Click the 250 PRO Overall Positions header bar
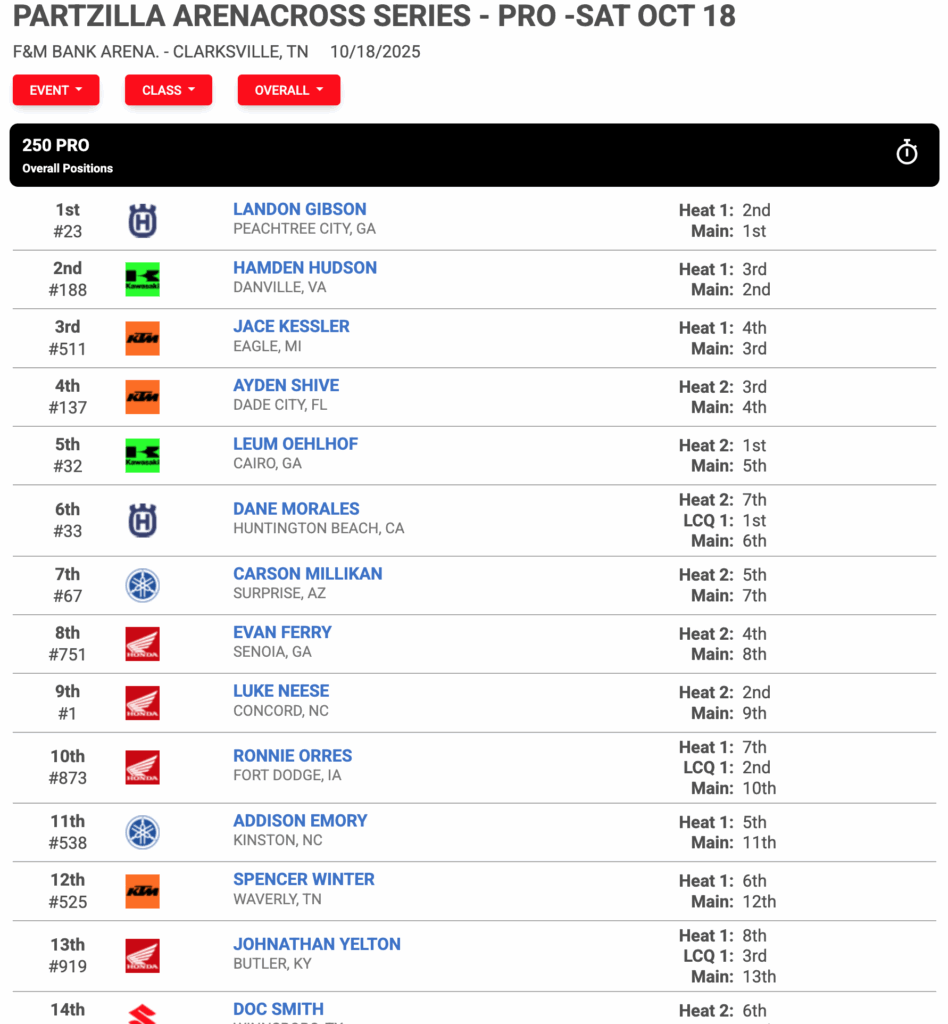The width and height of the screenshot is (948, 1024). (x=474, y=155)
